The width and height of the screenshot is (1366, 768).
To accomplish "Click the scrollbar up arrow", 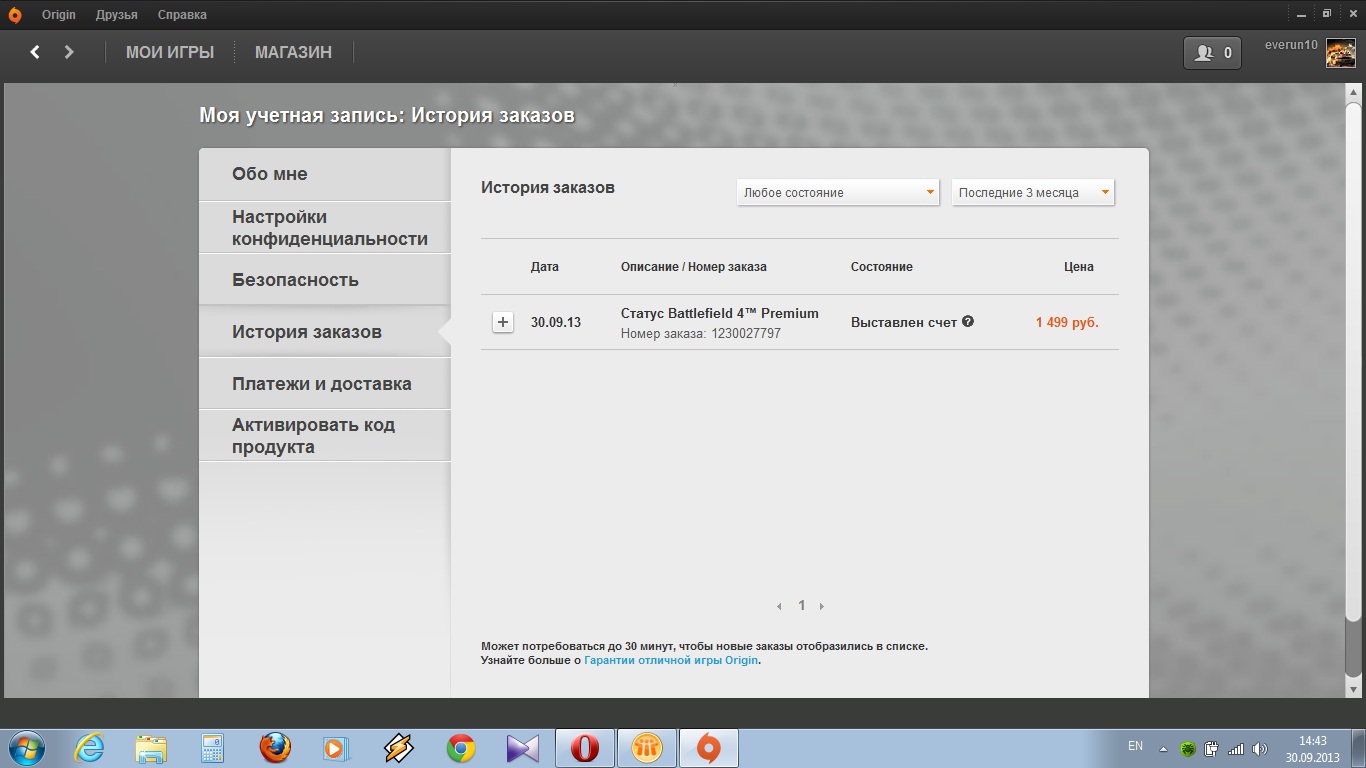I will 1353,91.
